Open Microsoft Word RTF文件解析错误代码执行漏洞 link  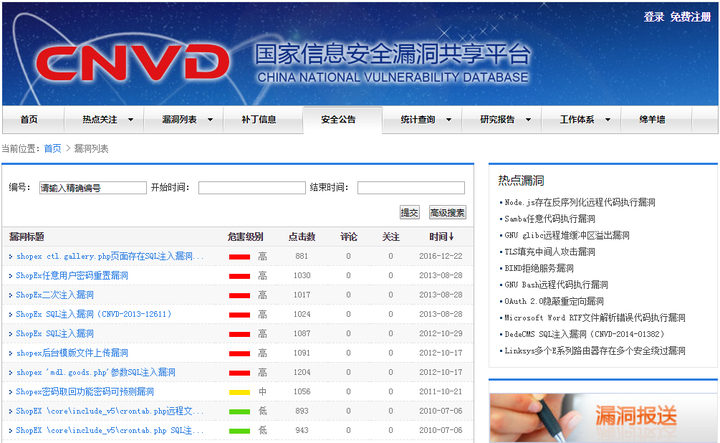pos(595,318)
